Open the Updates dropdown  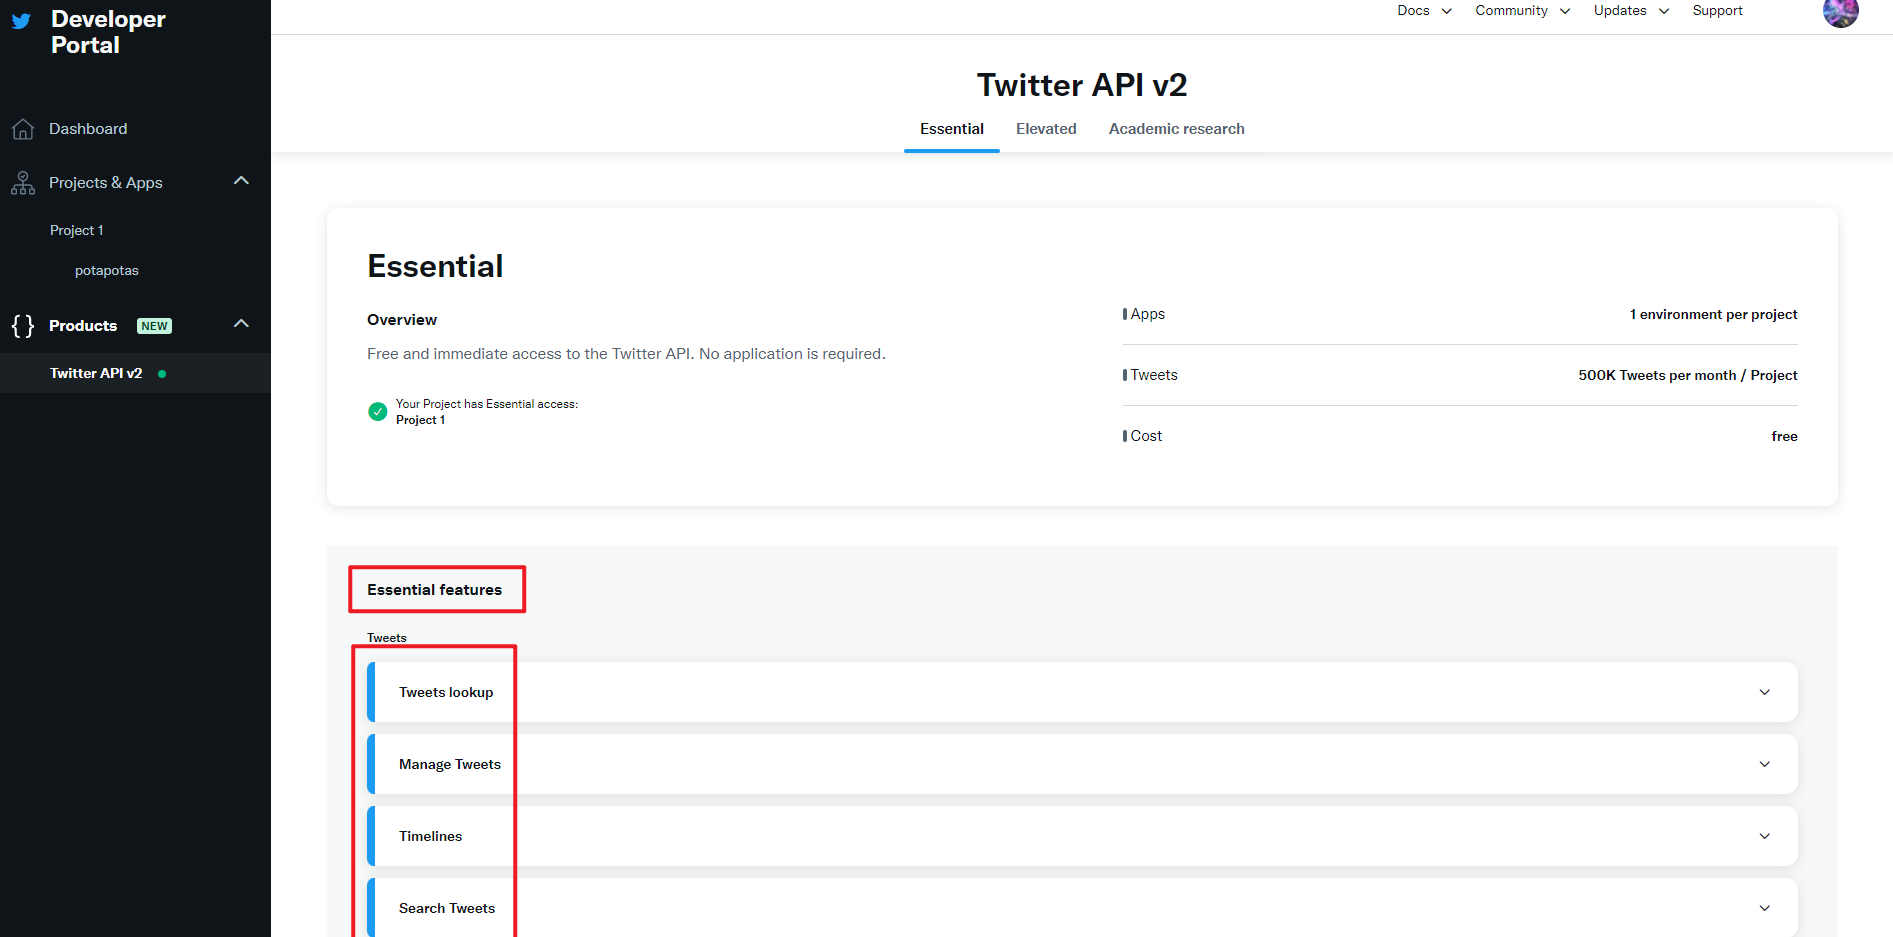coord(1629,10)
